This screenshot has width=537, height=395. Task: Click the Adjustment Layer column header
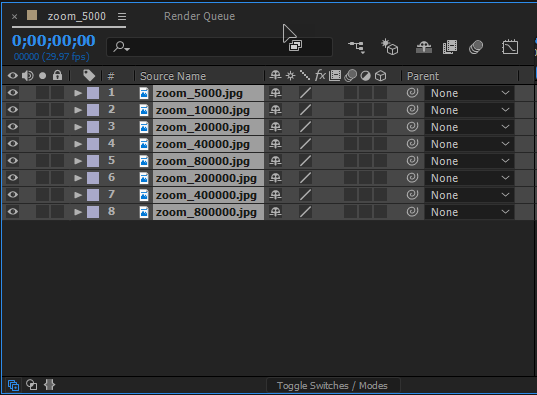(365, 76)
